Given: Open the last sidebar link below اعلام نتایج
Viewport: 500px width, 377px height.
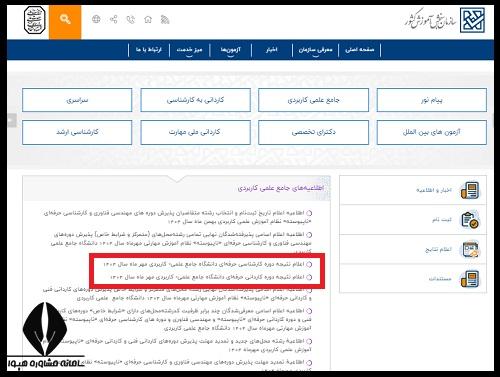Looking at the screenshot, I should 440,279.
